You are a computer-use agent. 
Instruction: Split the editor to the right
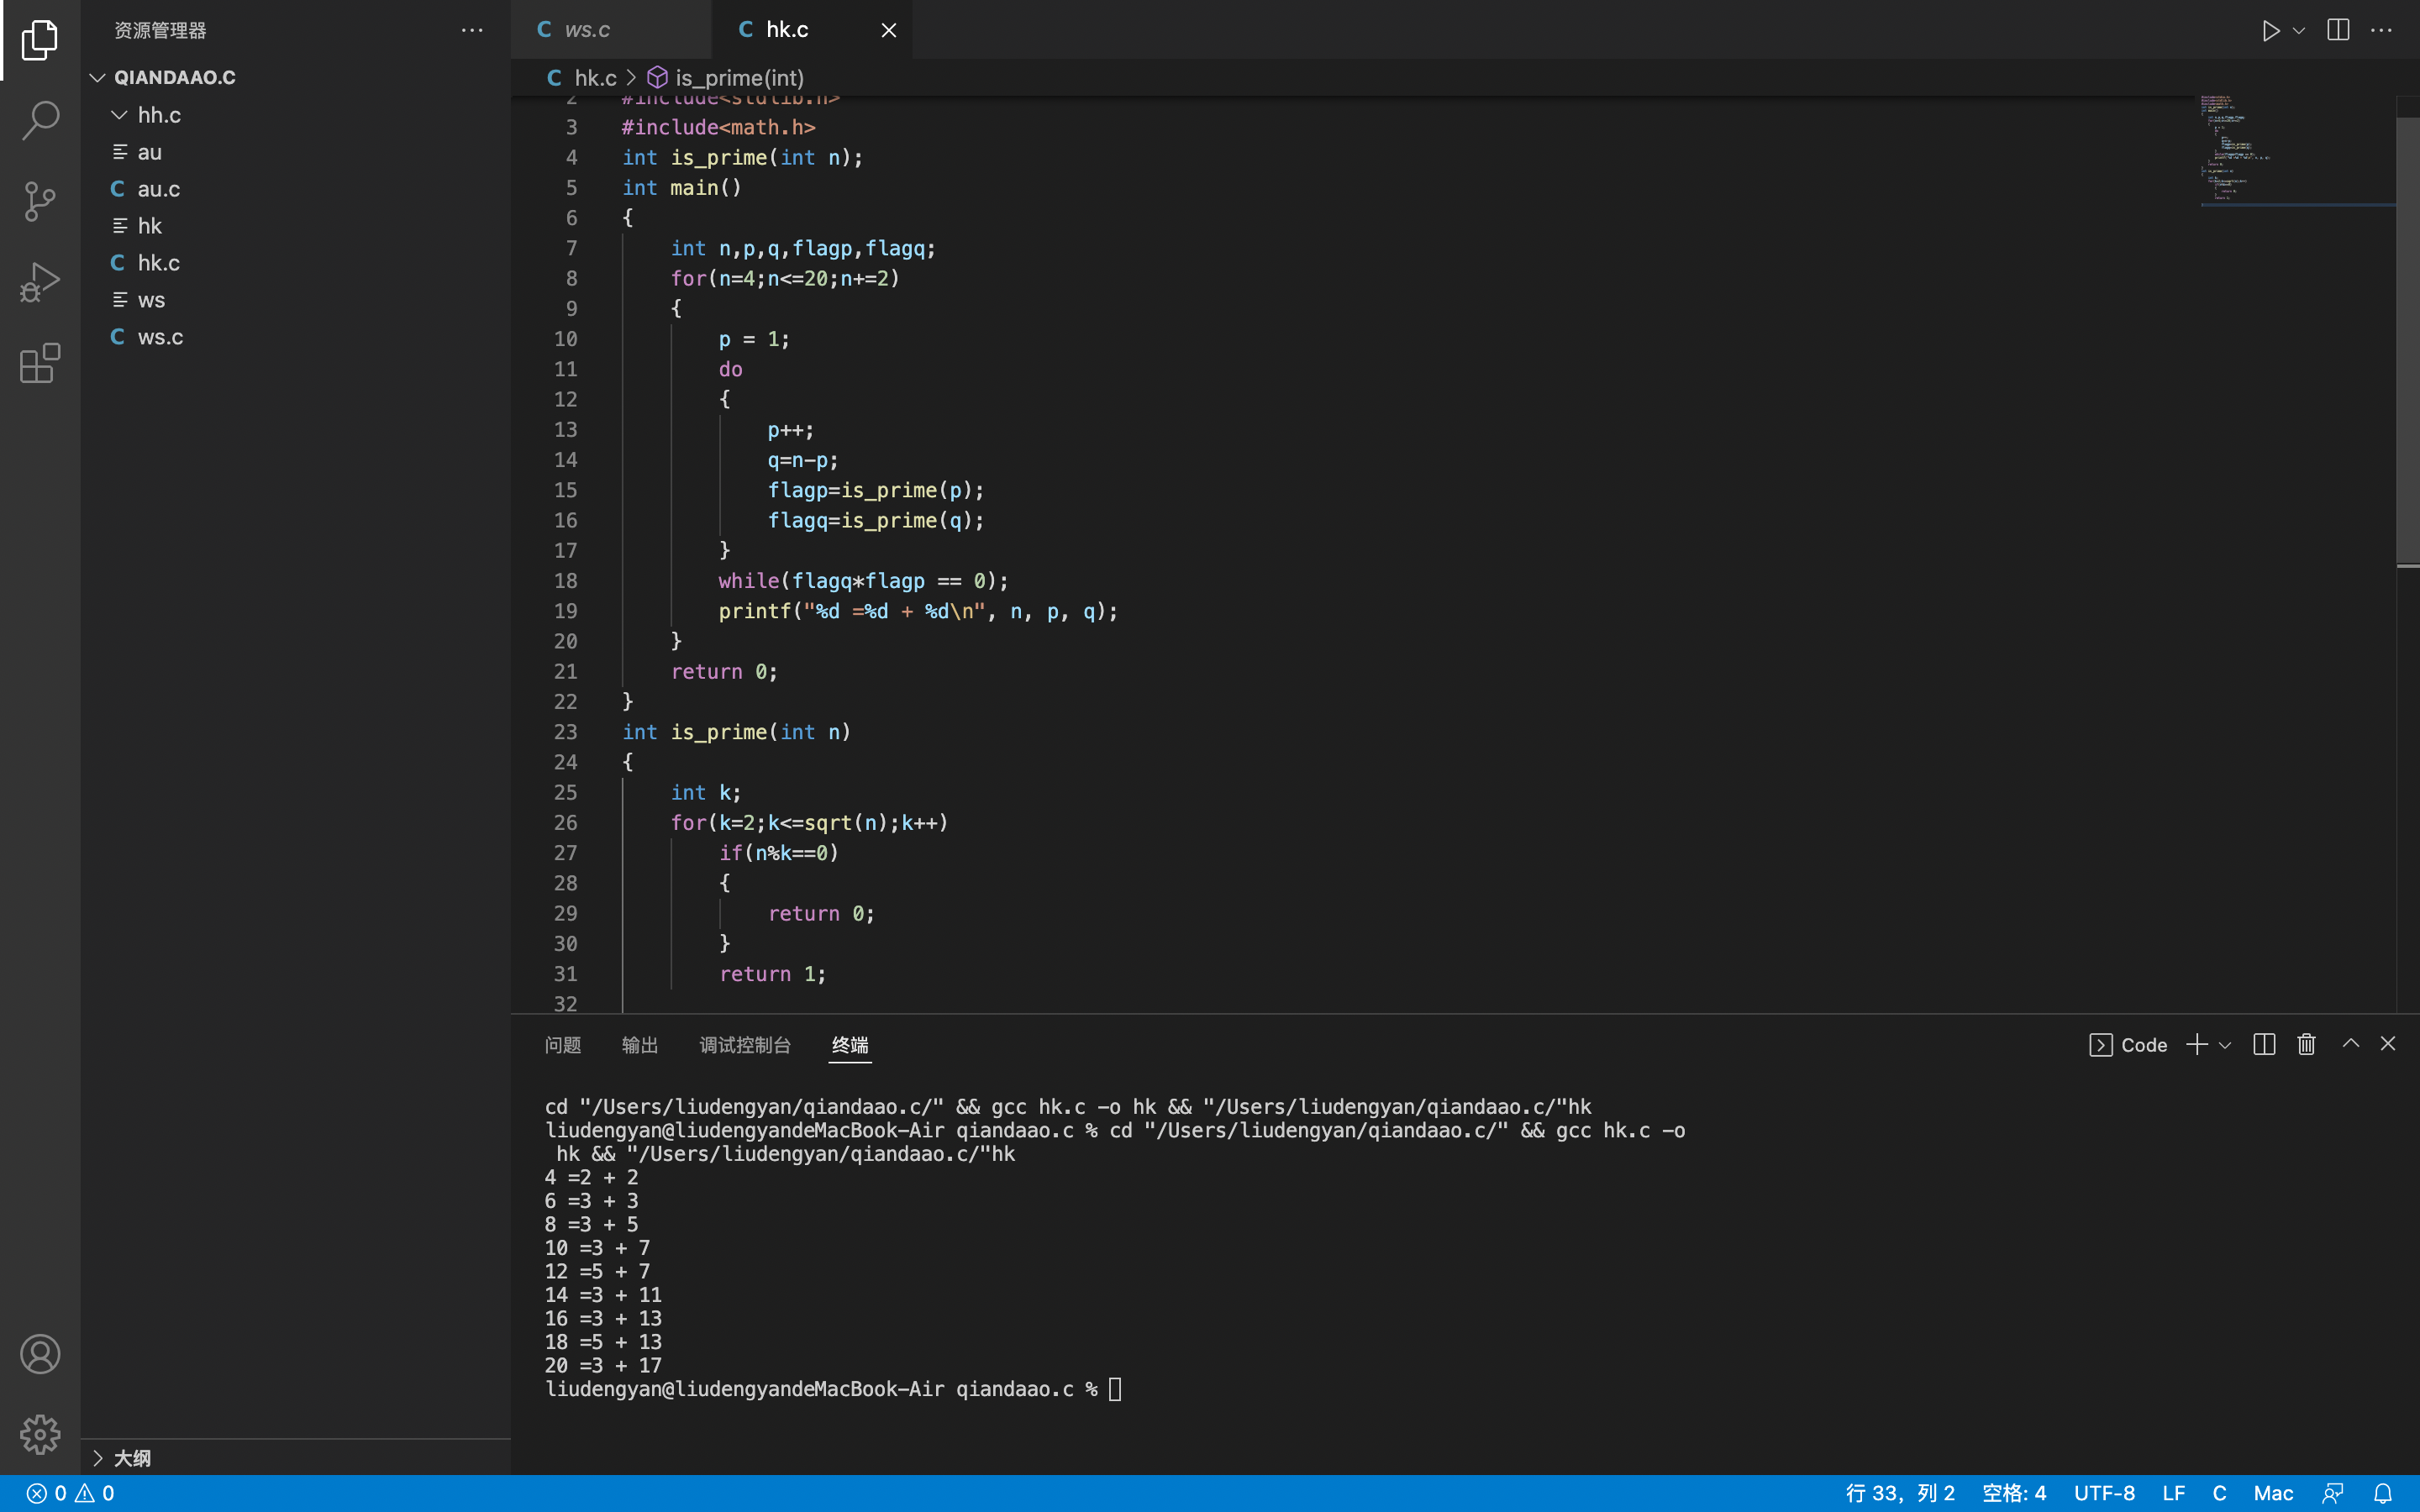tap(2337, 30)
